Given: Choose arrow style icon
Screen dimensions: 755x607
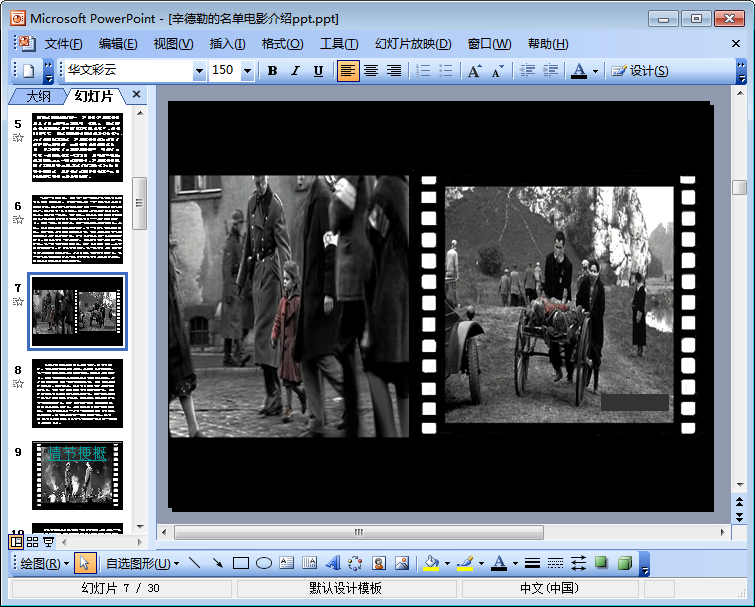Looking at the screenshot, I should coord(578,563).
